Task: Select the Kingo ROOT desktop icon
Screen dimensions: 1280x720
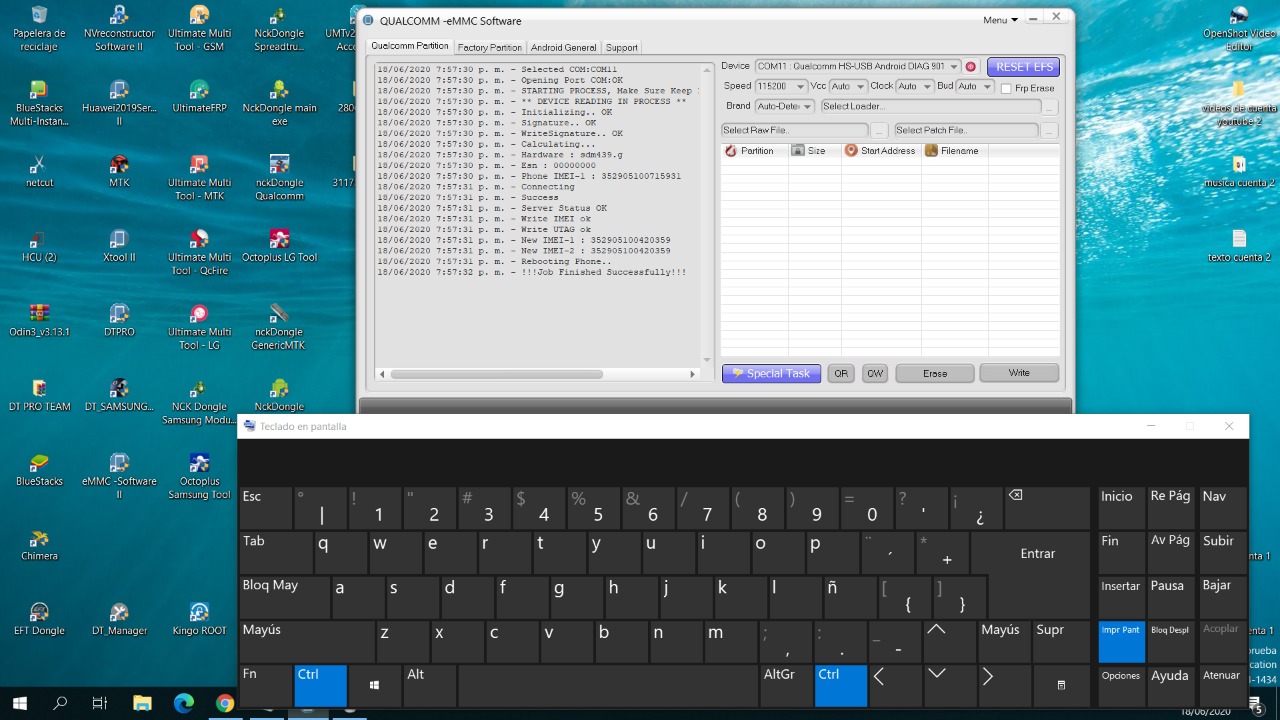Action: [199, 619]
